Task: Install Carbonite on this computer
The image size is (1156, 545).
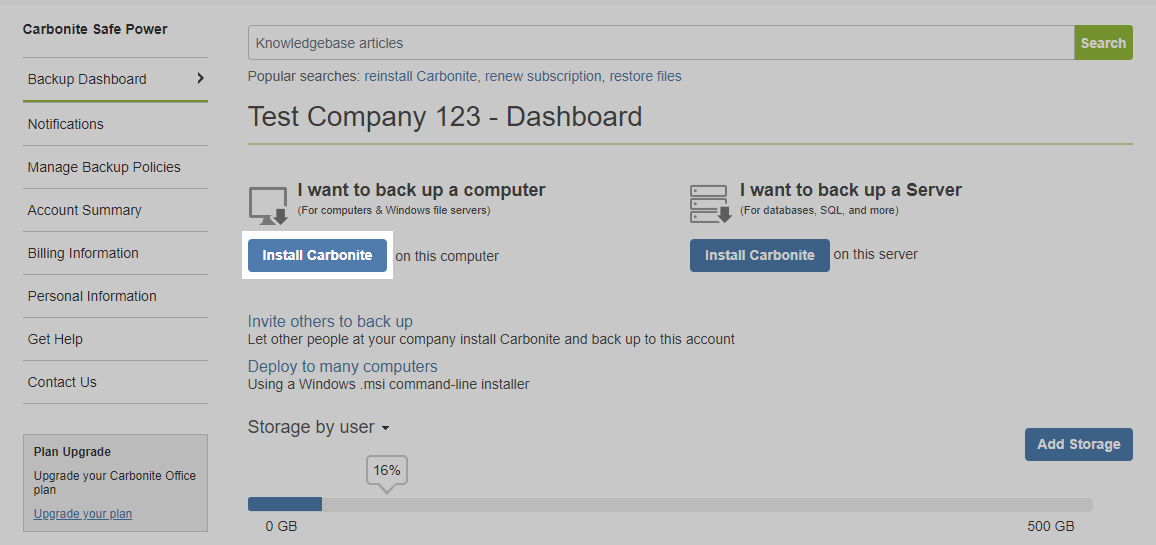Action: point(317,255)
